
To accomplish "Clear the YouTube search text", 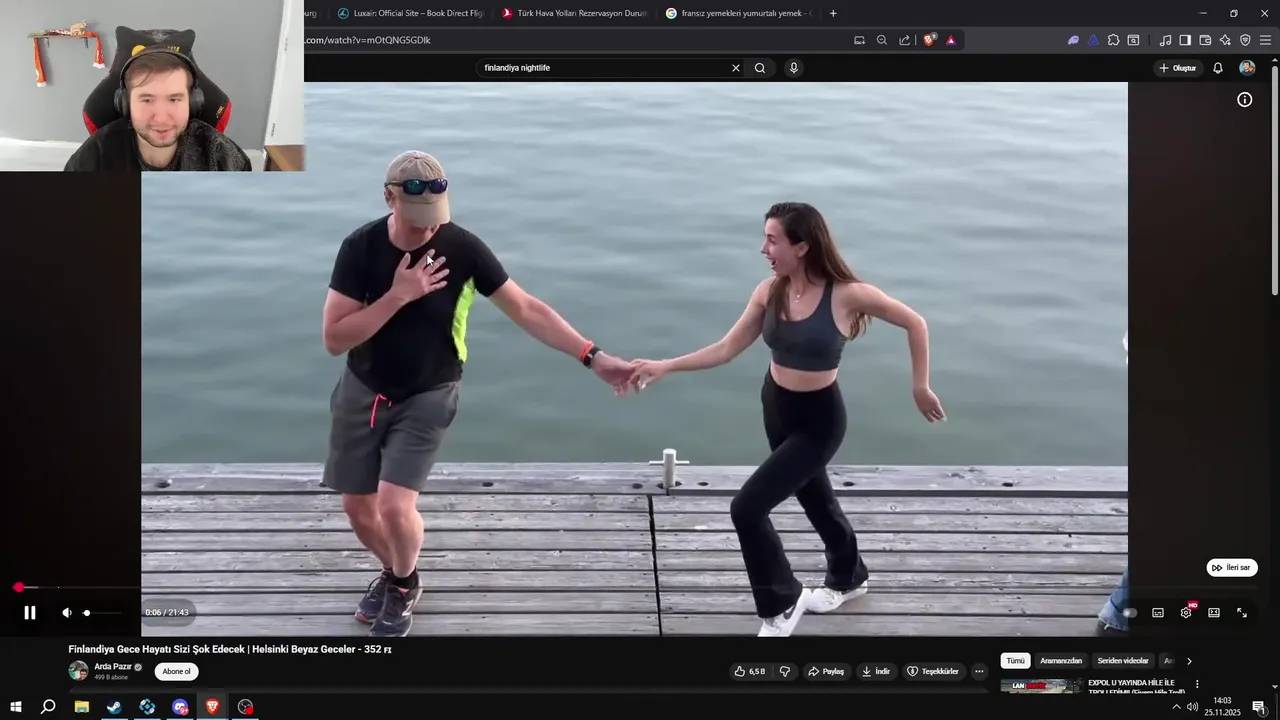I will [x=736, y=68].
